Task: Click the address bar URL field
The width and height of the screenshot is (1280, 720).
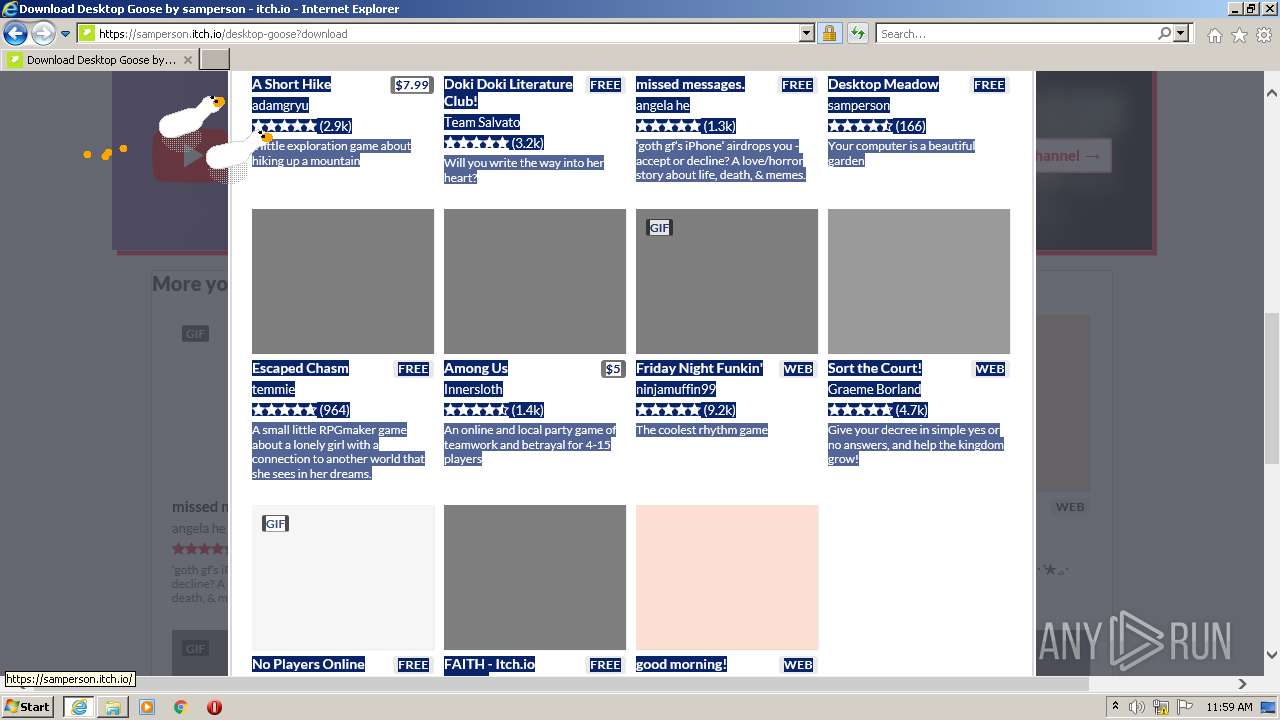Action: point(438,33)
